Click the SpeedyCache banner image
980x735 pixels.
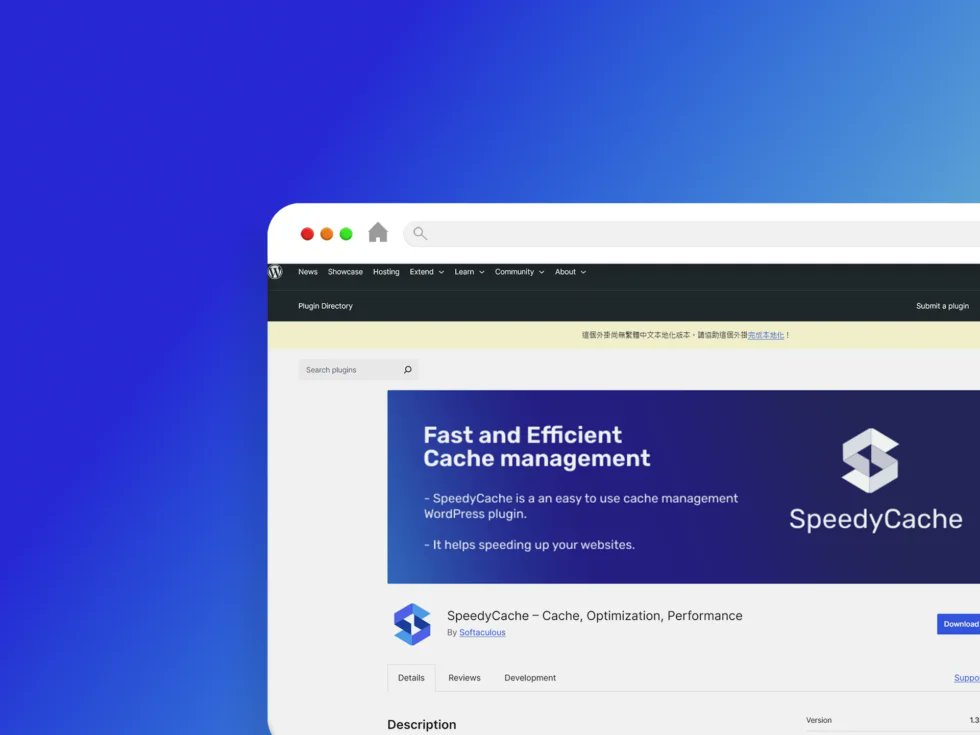point(684,487)
